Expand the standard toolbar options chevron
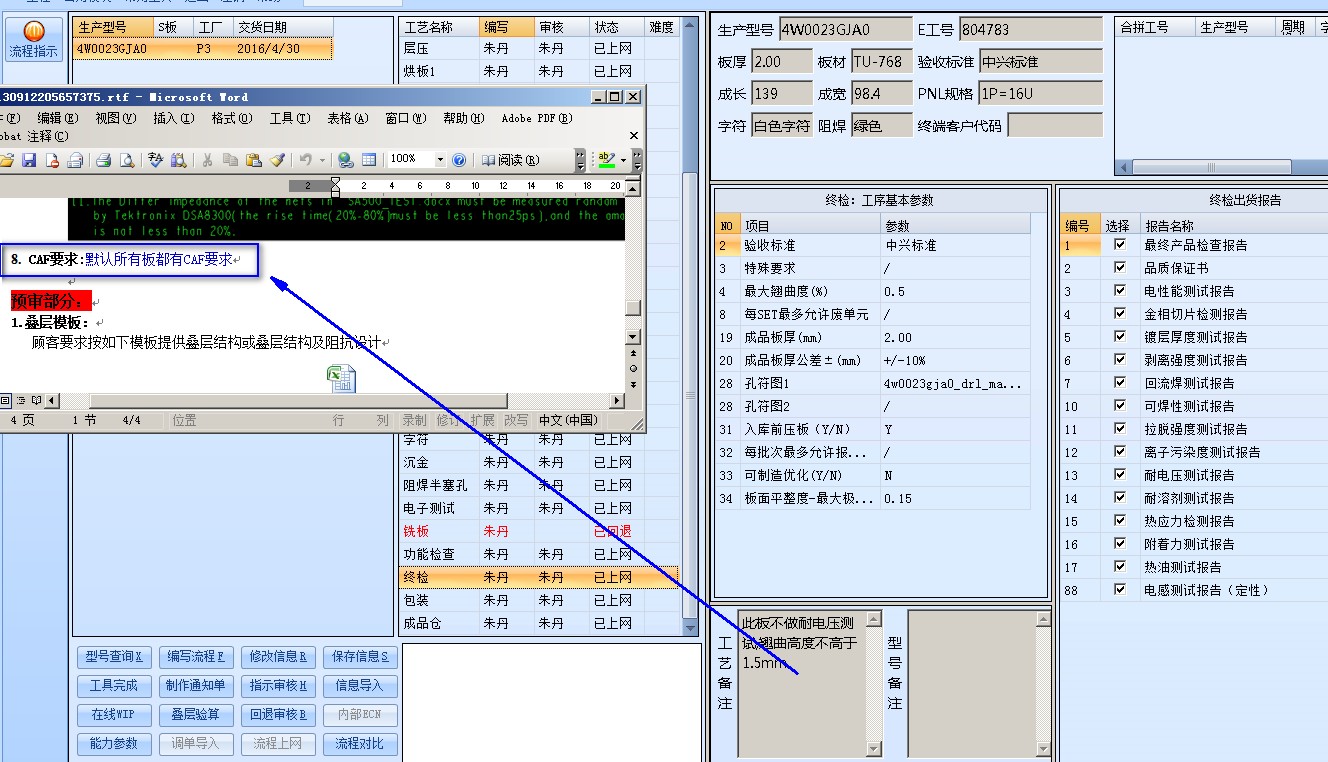Screen dimensions: 1328x762 point(581,160)
